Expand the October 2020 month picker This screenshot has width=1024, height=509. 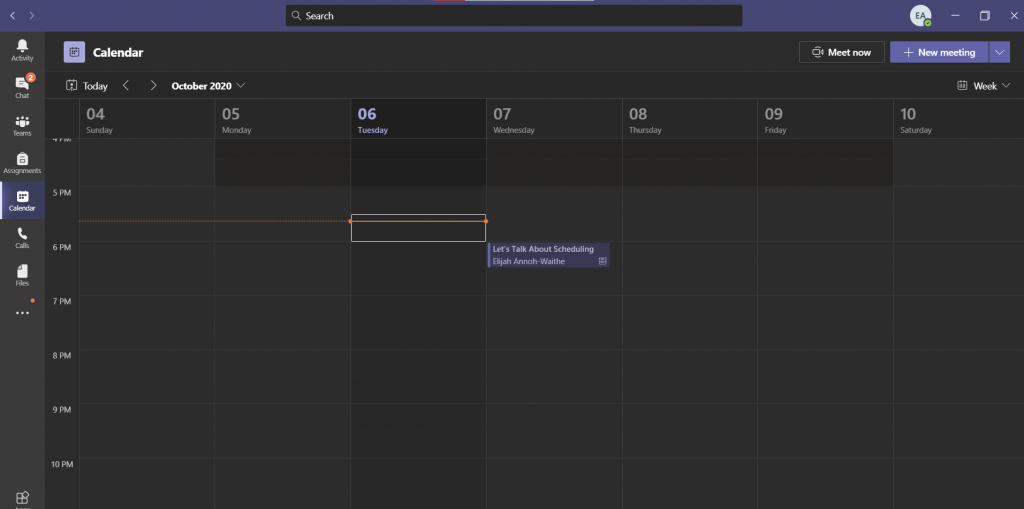208,86
